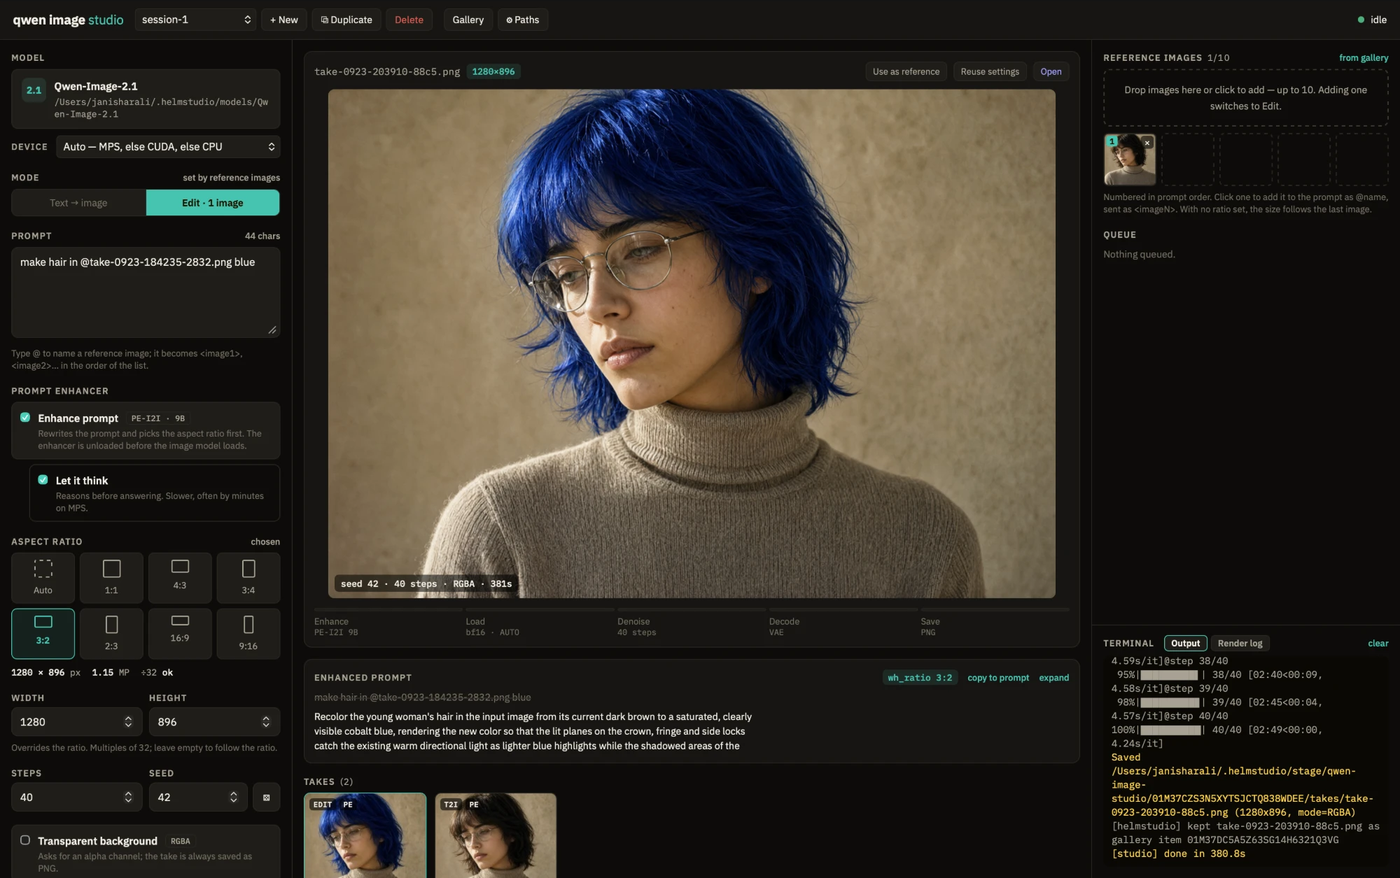
Task: Click filename take-0923-203910-88c5.png
Action: [x=387, y=72]
